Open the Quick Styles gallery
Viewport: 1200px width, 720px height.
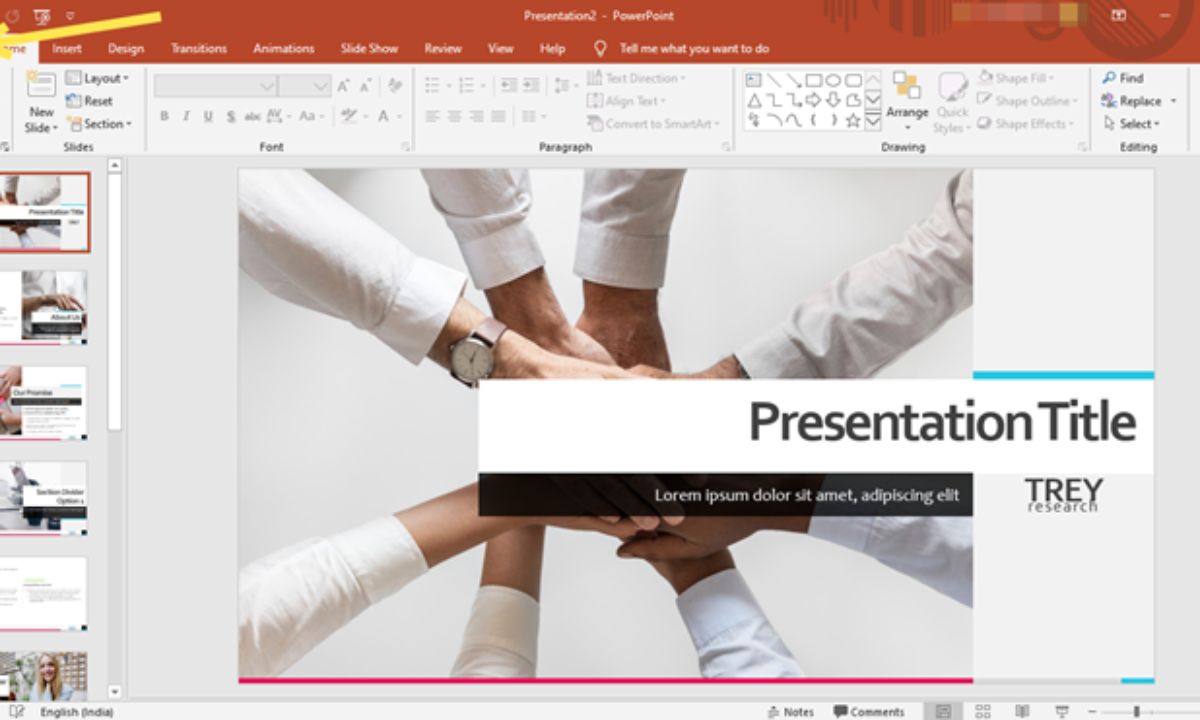(x=952, y=101)
